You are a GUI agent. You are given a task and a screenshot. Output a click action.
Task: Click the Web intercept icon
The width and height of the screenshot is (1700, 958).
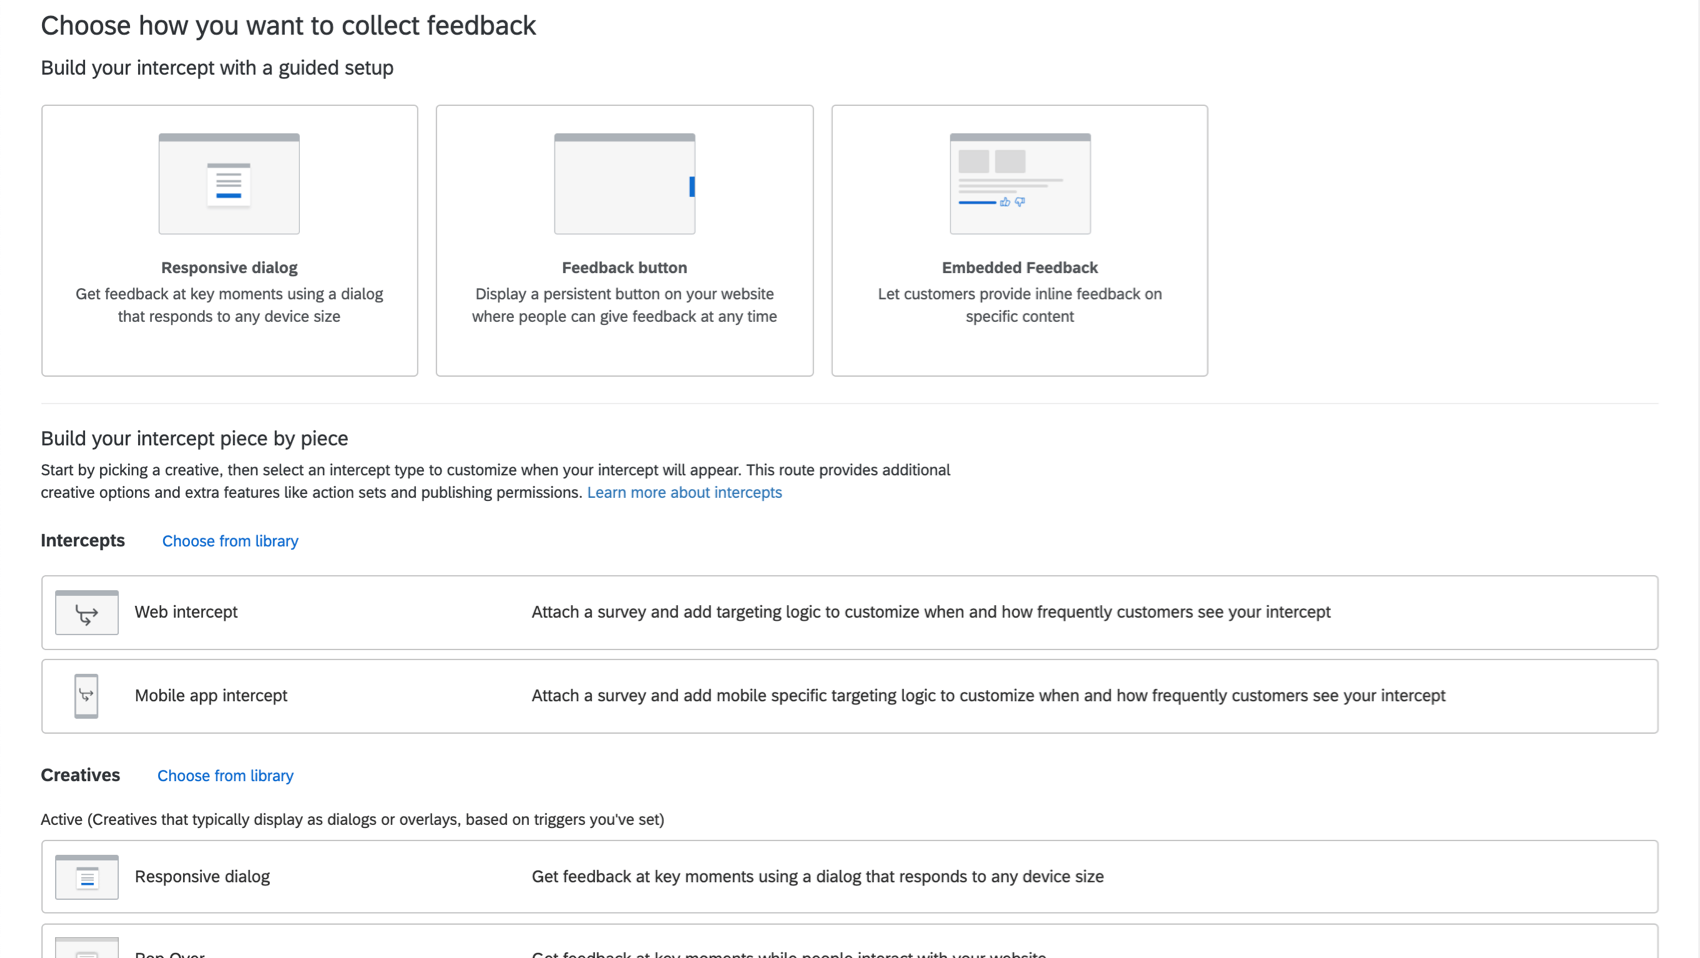[87, 612]
